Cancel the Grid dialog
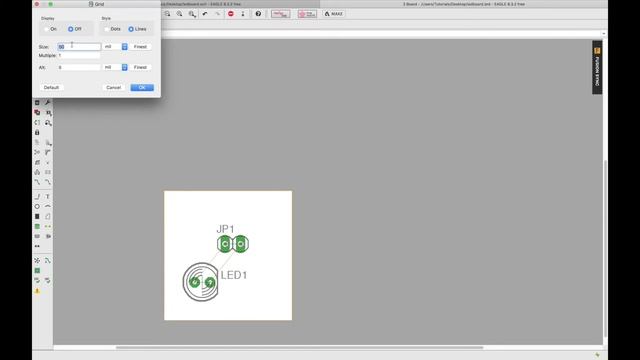 (x=113, y=87)
